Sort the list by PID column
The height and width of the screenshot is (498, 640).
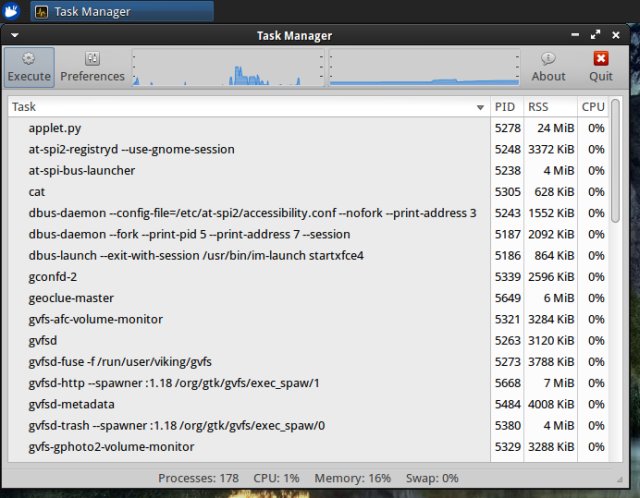point(506,107)
